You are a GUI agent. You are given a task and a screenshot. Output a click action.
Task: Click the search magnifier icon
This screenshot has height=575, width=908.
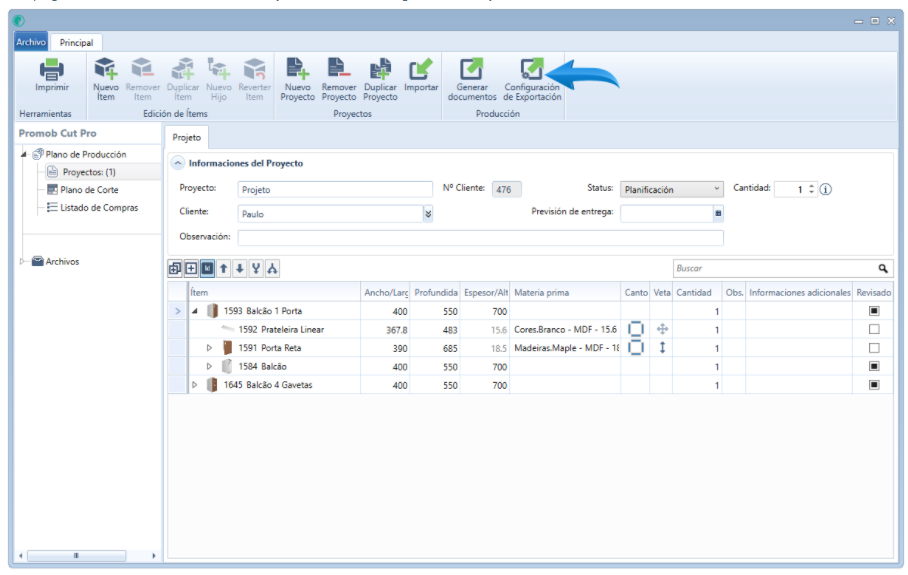[883, 268]
